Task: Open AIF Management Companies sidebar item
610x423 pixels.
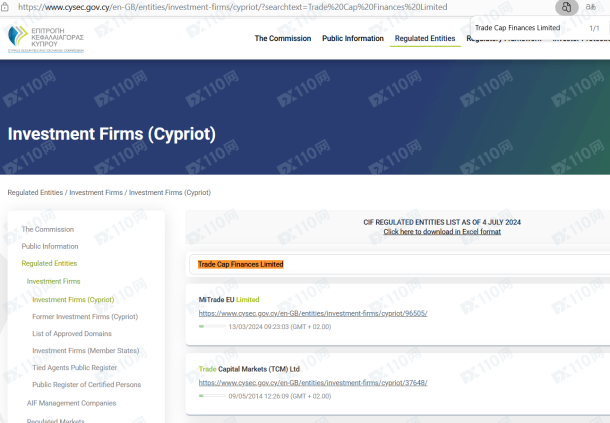Action: (71, 403)
